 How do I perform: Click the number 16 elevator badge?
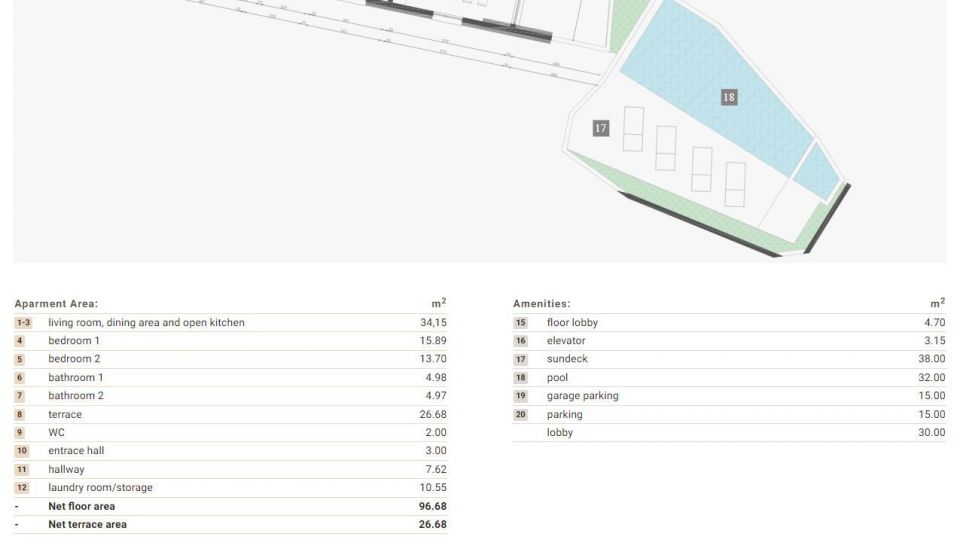click(x=520, y=341)
